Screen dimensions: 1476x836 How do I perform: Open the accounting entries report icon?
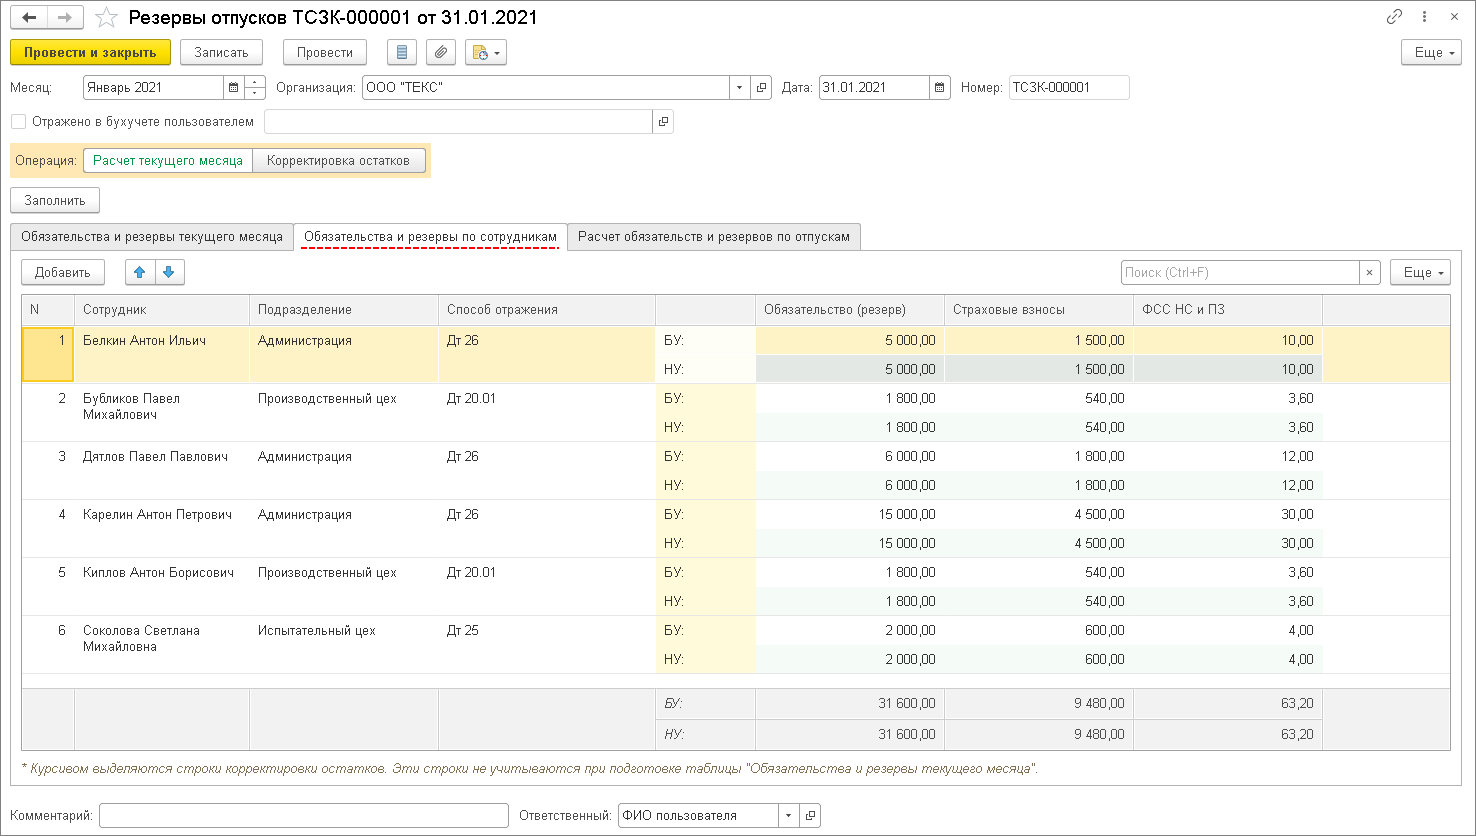[402, 52]
